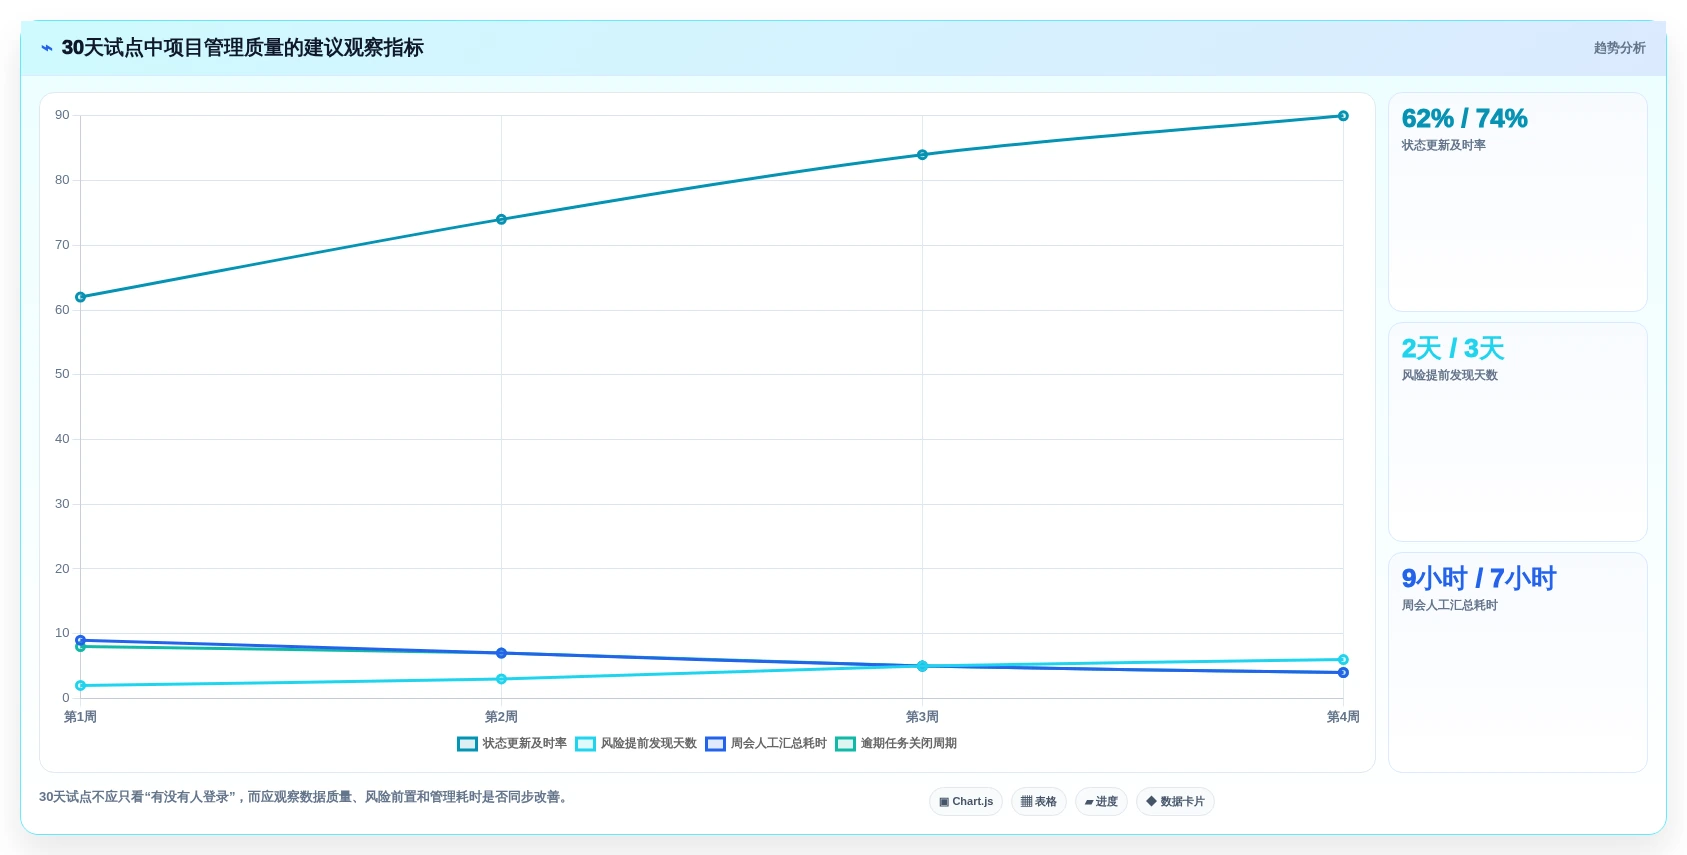This screenshot has height=855, width=1687.
Task: Click the 数据卡片 tag chip
Action: click(x=1175, y=802)
